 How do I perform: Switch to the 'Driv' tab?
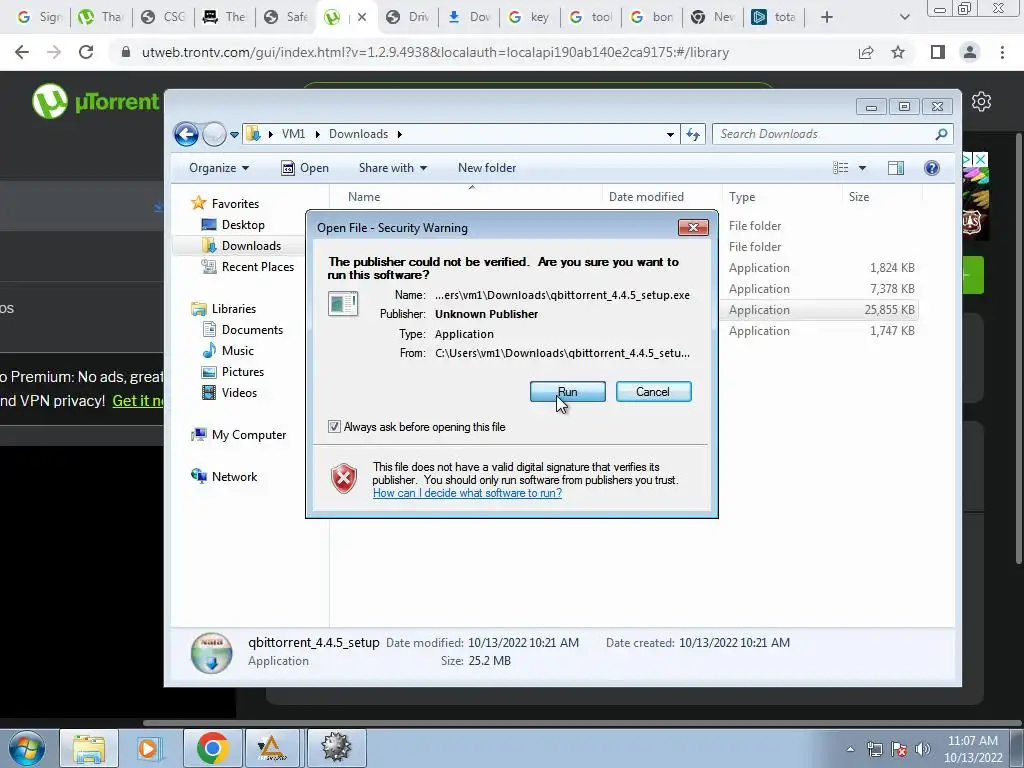click(408, 17)
